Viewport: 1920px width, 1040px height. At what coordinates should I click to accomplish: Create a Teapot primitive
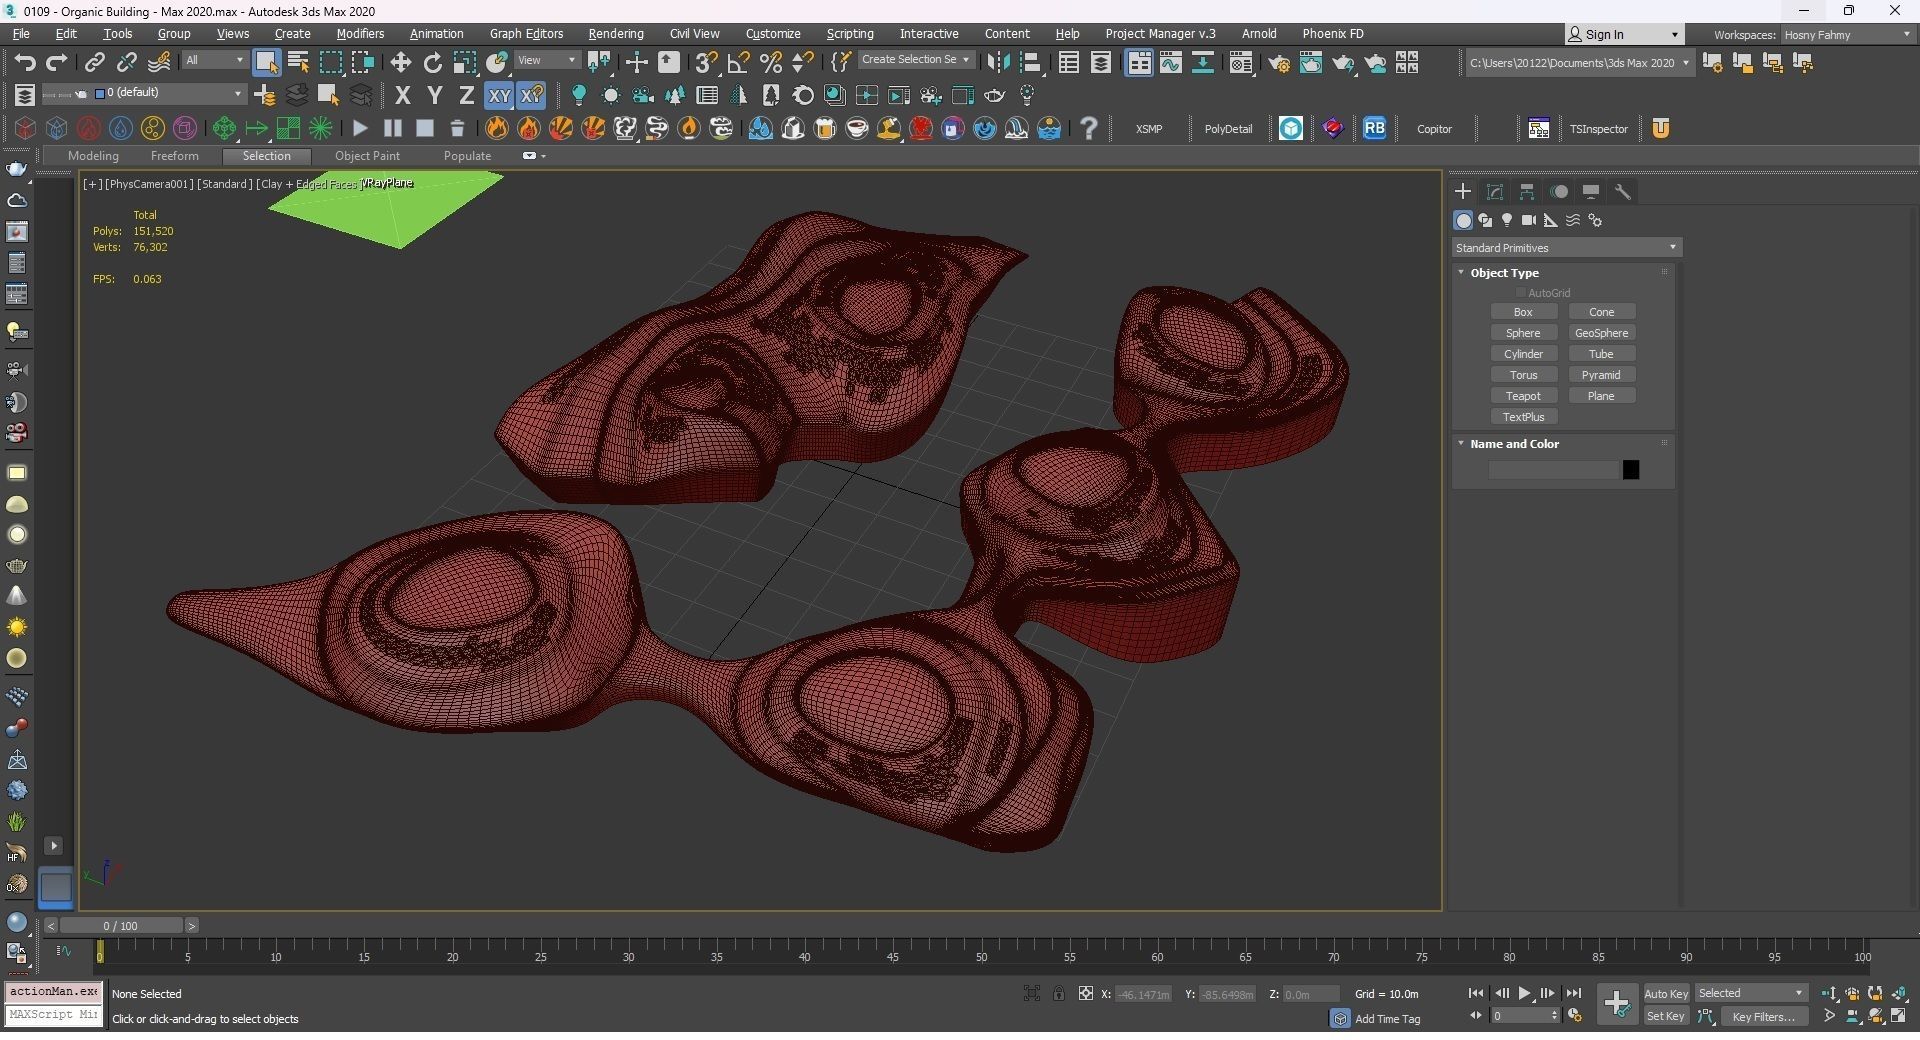pos(1523,396)
